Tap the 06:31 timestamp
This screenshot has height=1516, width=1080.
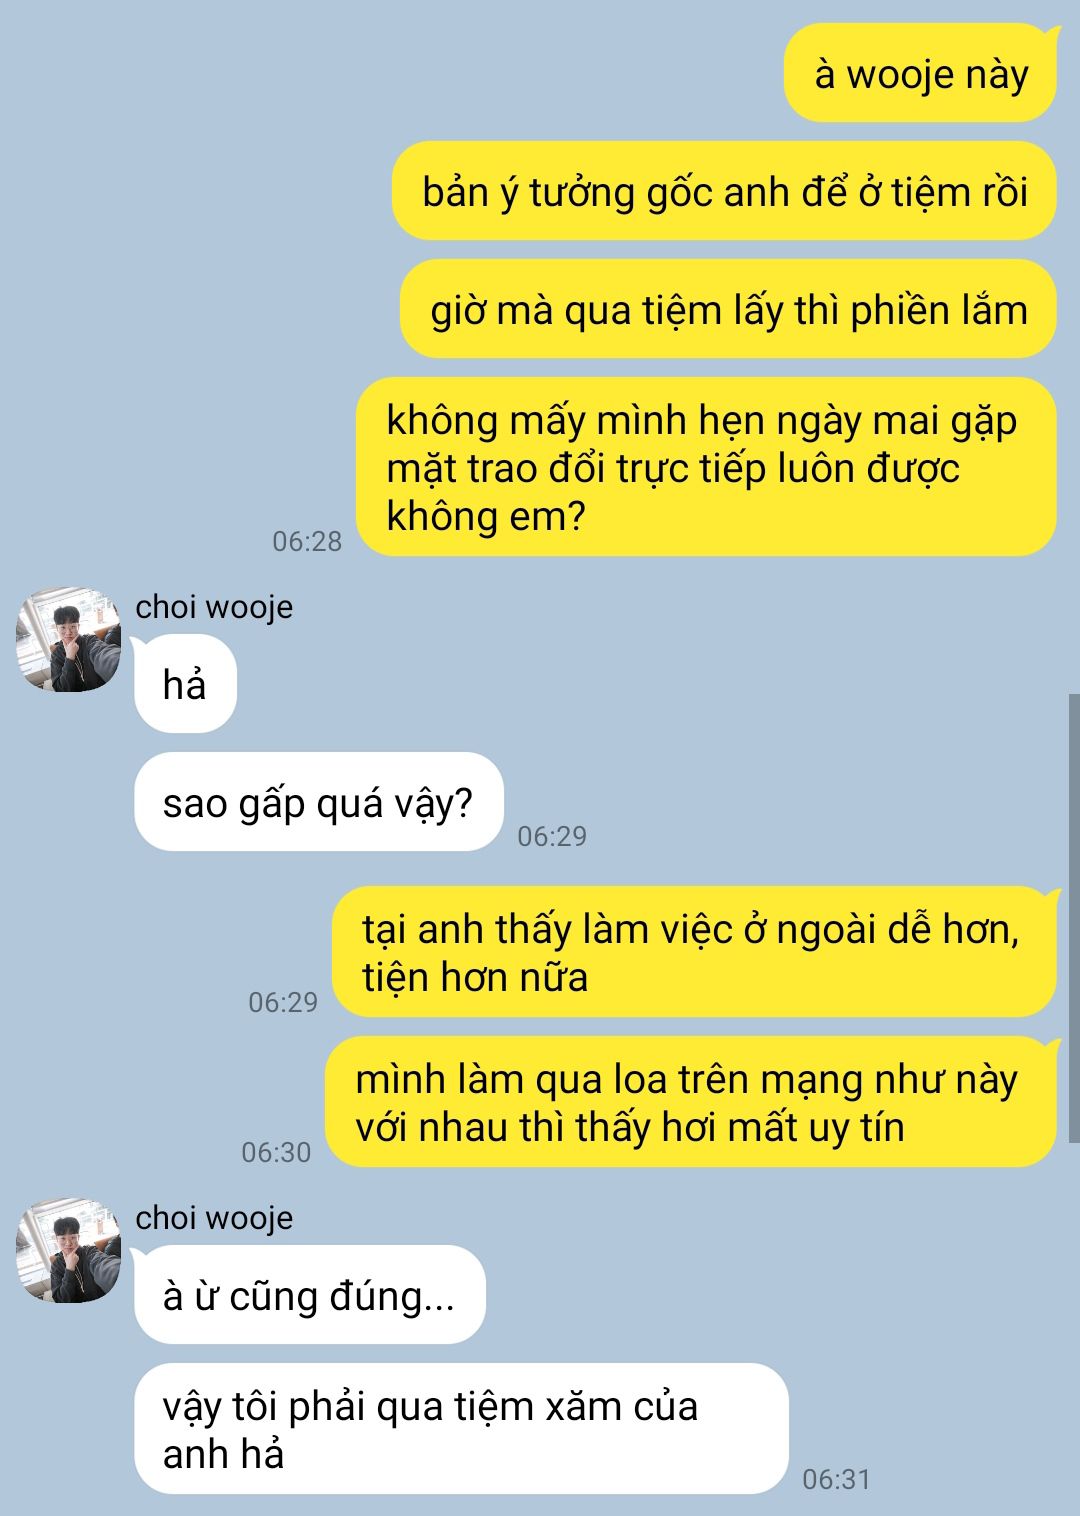tap(837, 1479)
